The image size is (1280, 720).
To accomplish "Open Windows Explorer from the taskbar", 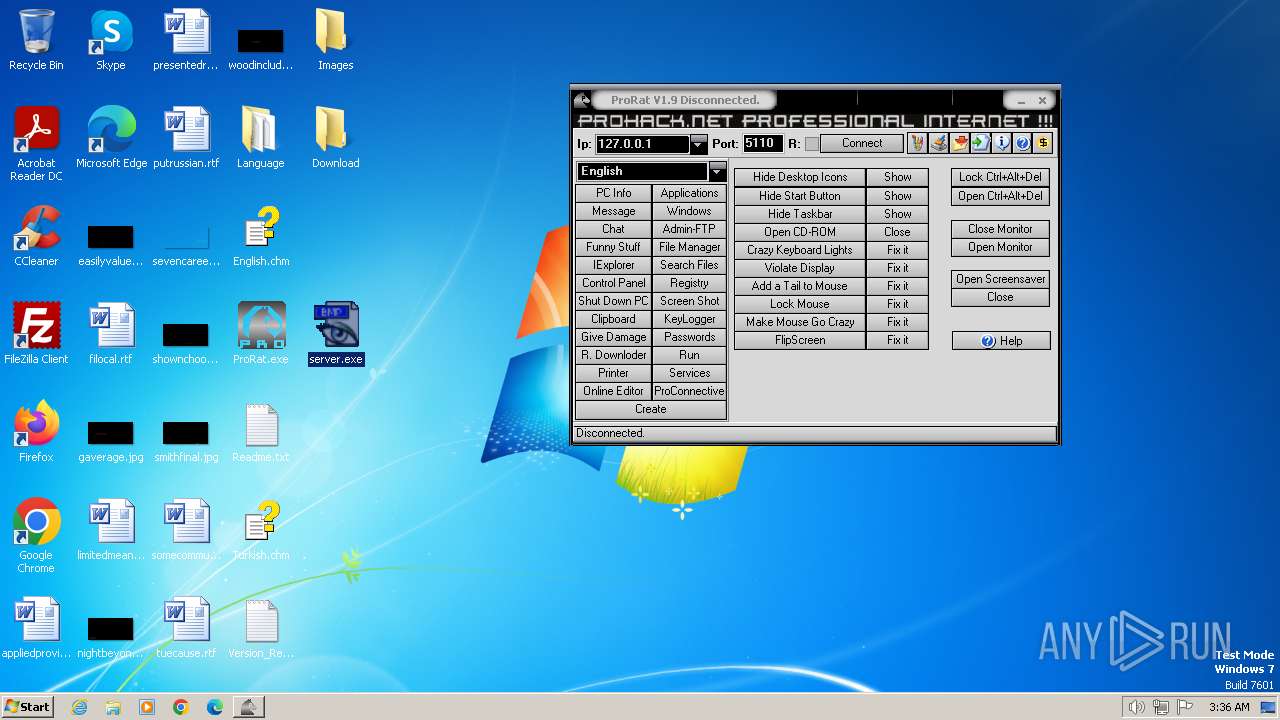I will point(113,707).
